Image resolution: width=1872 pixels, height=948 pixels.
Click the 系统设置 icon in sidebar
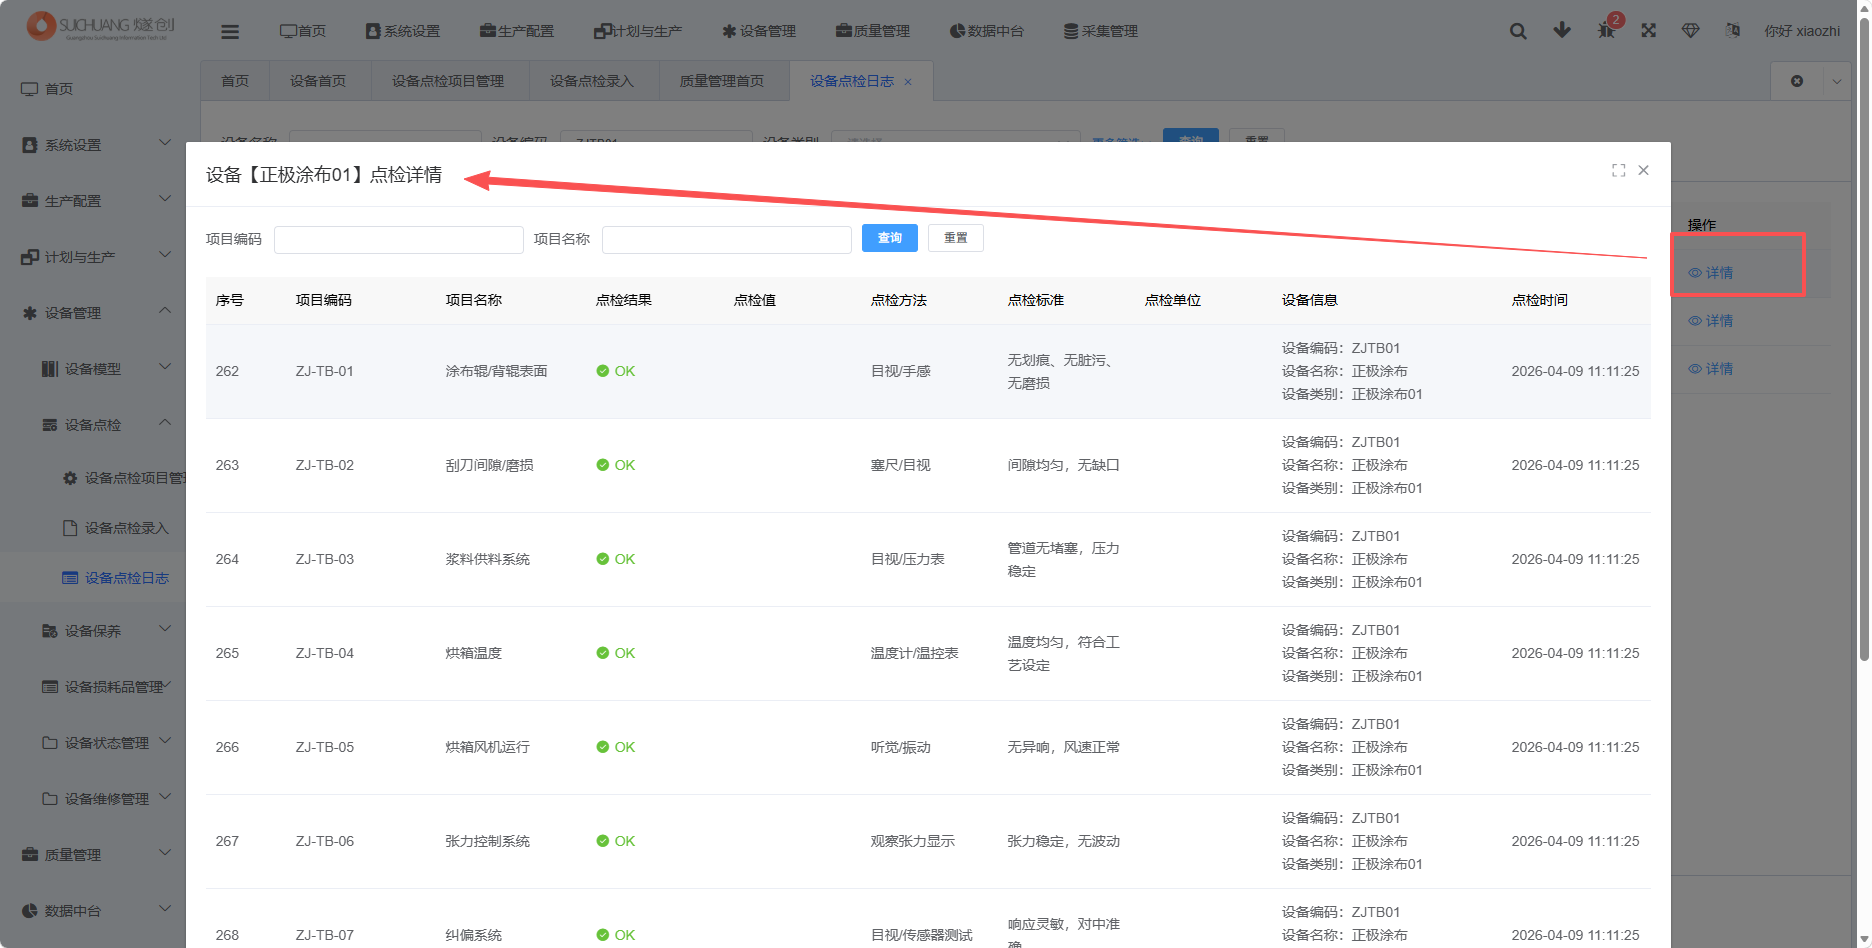(x=29, y=145)
